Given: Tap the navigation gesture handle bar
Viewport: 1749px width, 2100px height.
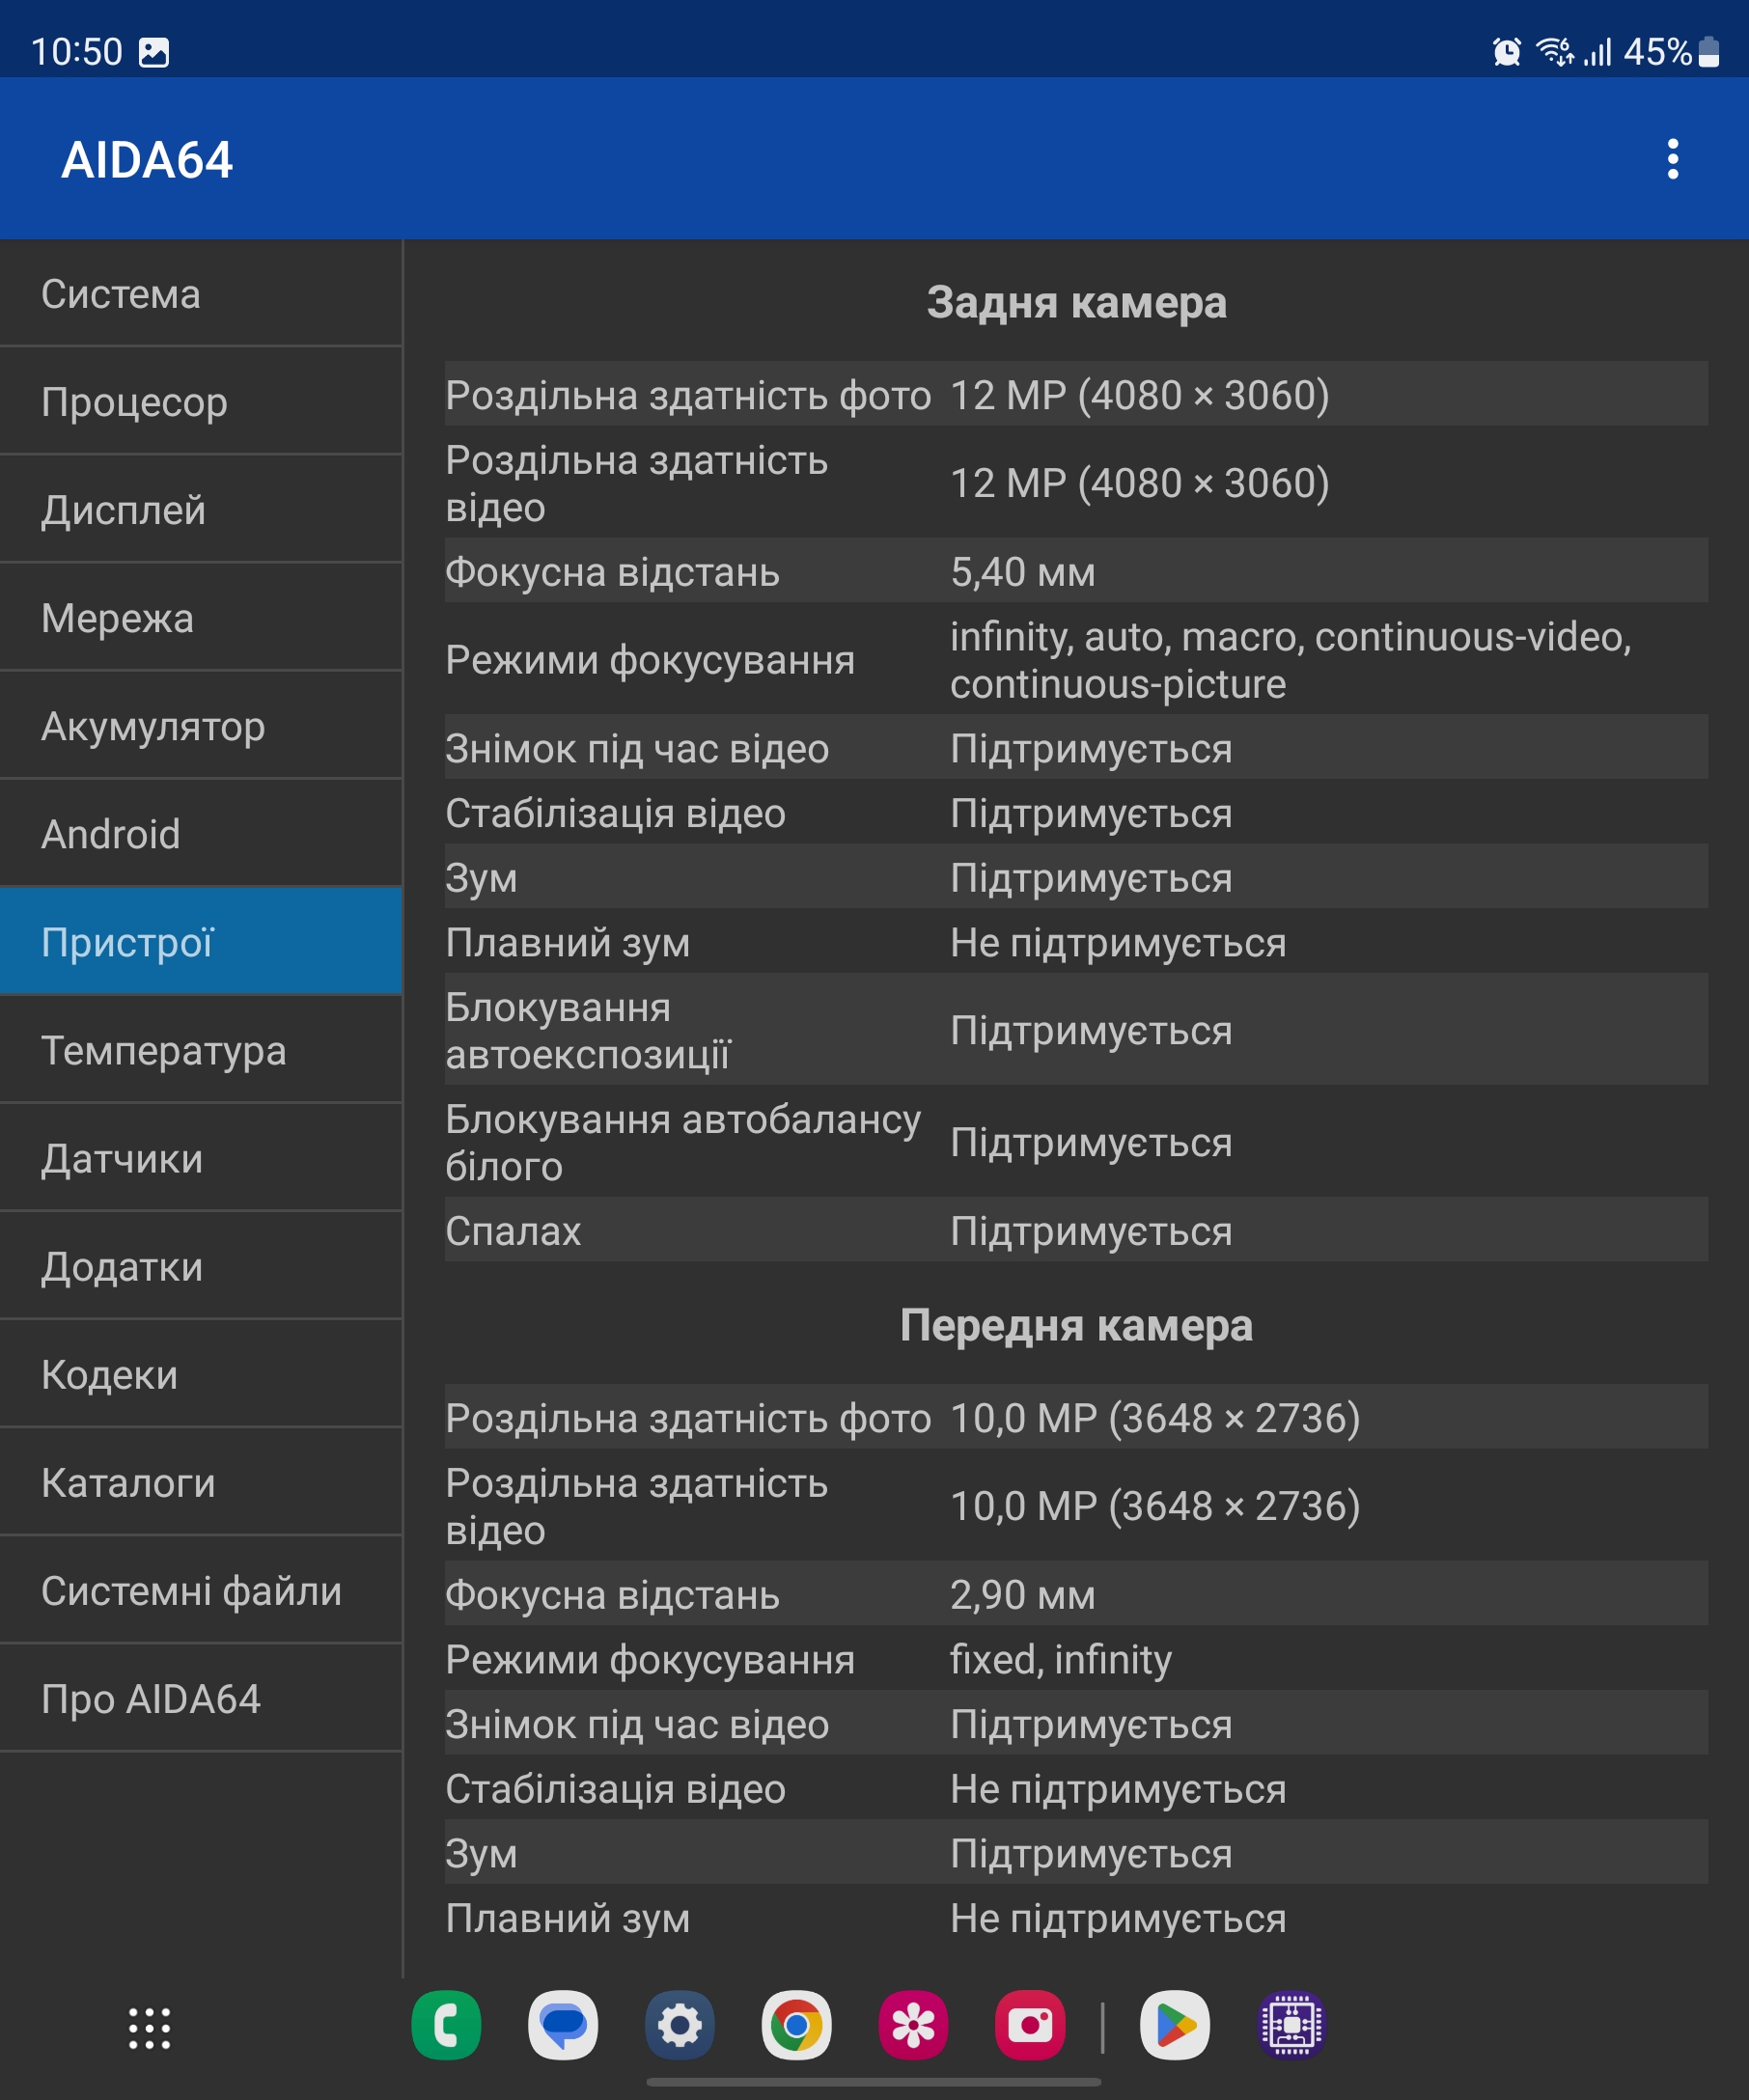Looking at the screenshot, I should tap(874, 2082).
